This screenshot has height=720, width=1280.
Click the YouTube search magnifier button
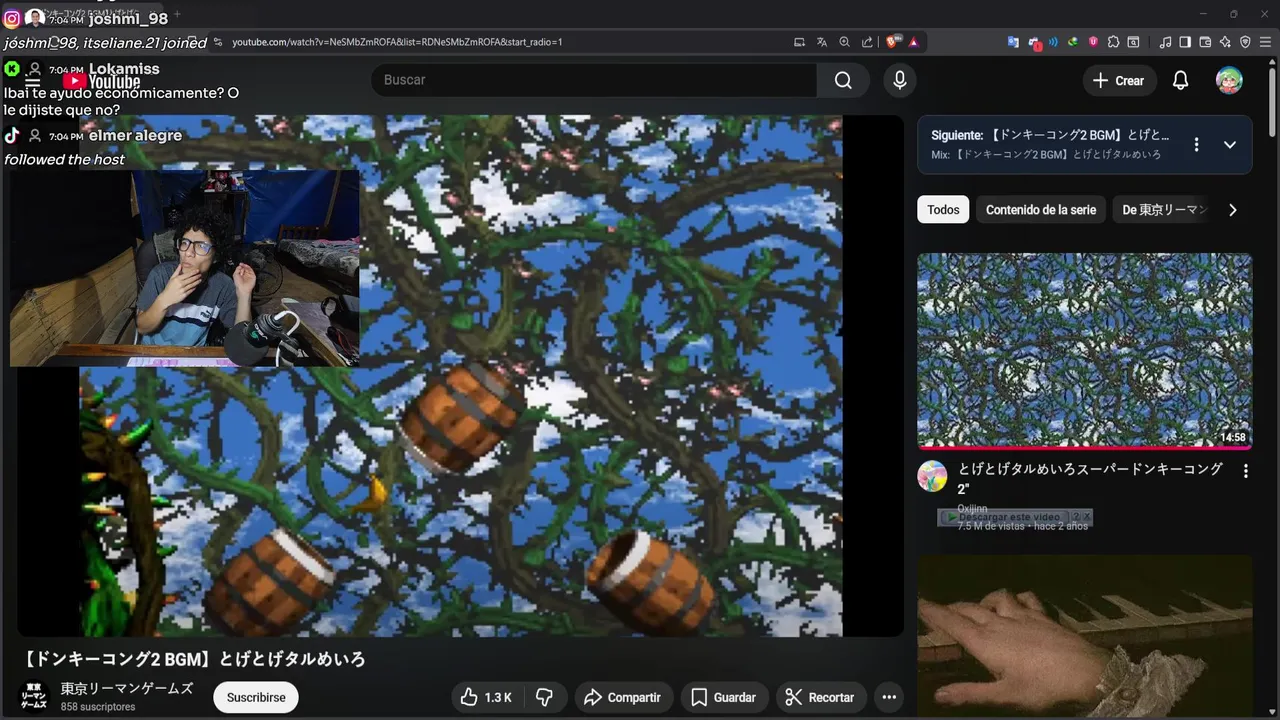843,80
